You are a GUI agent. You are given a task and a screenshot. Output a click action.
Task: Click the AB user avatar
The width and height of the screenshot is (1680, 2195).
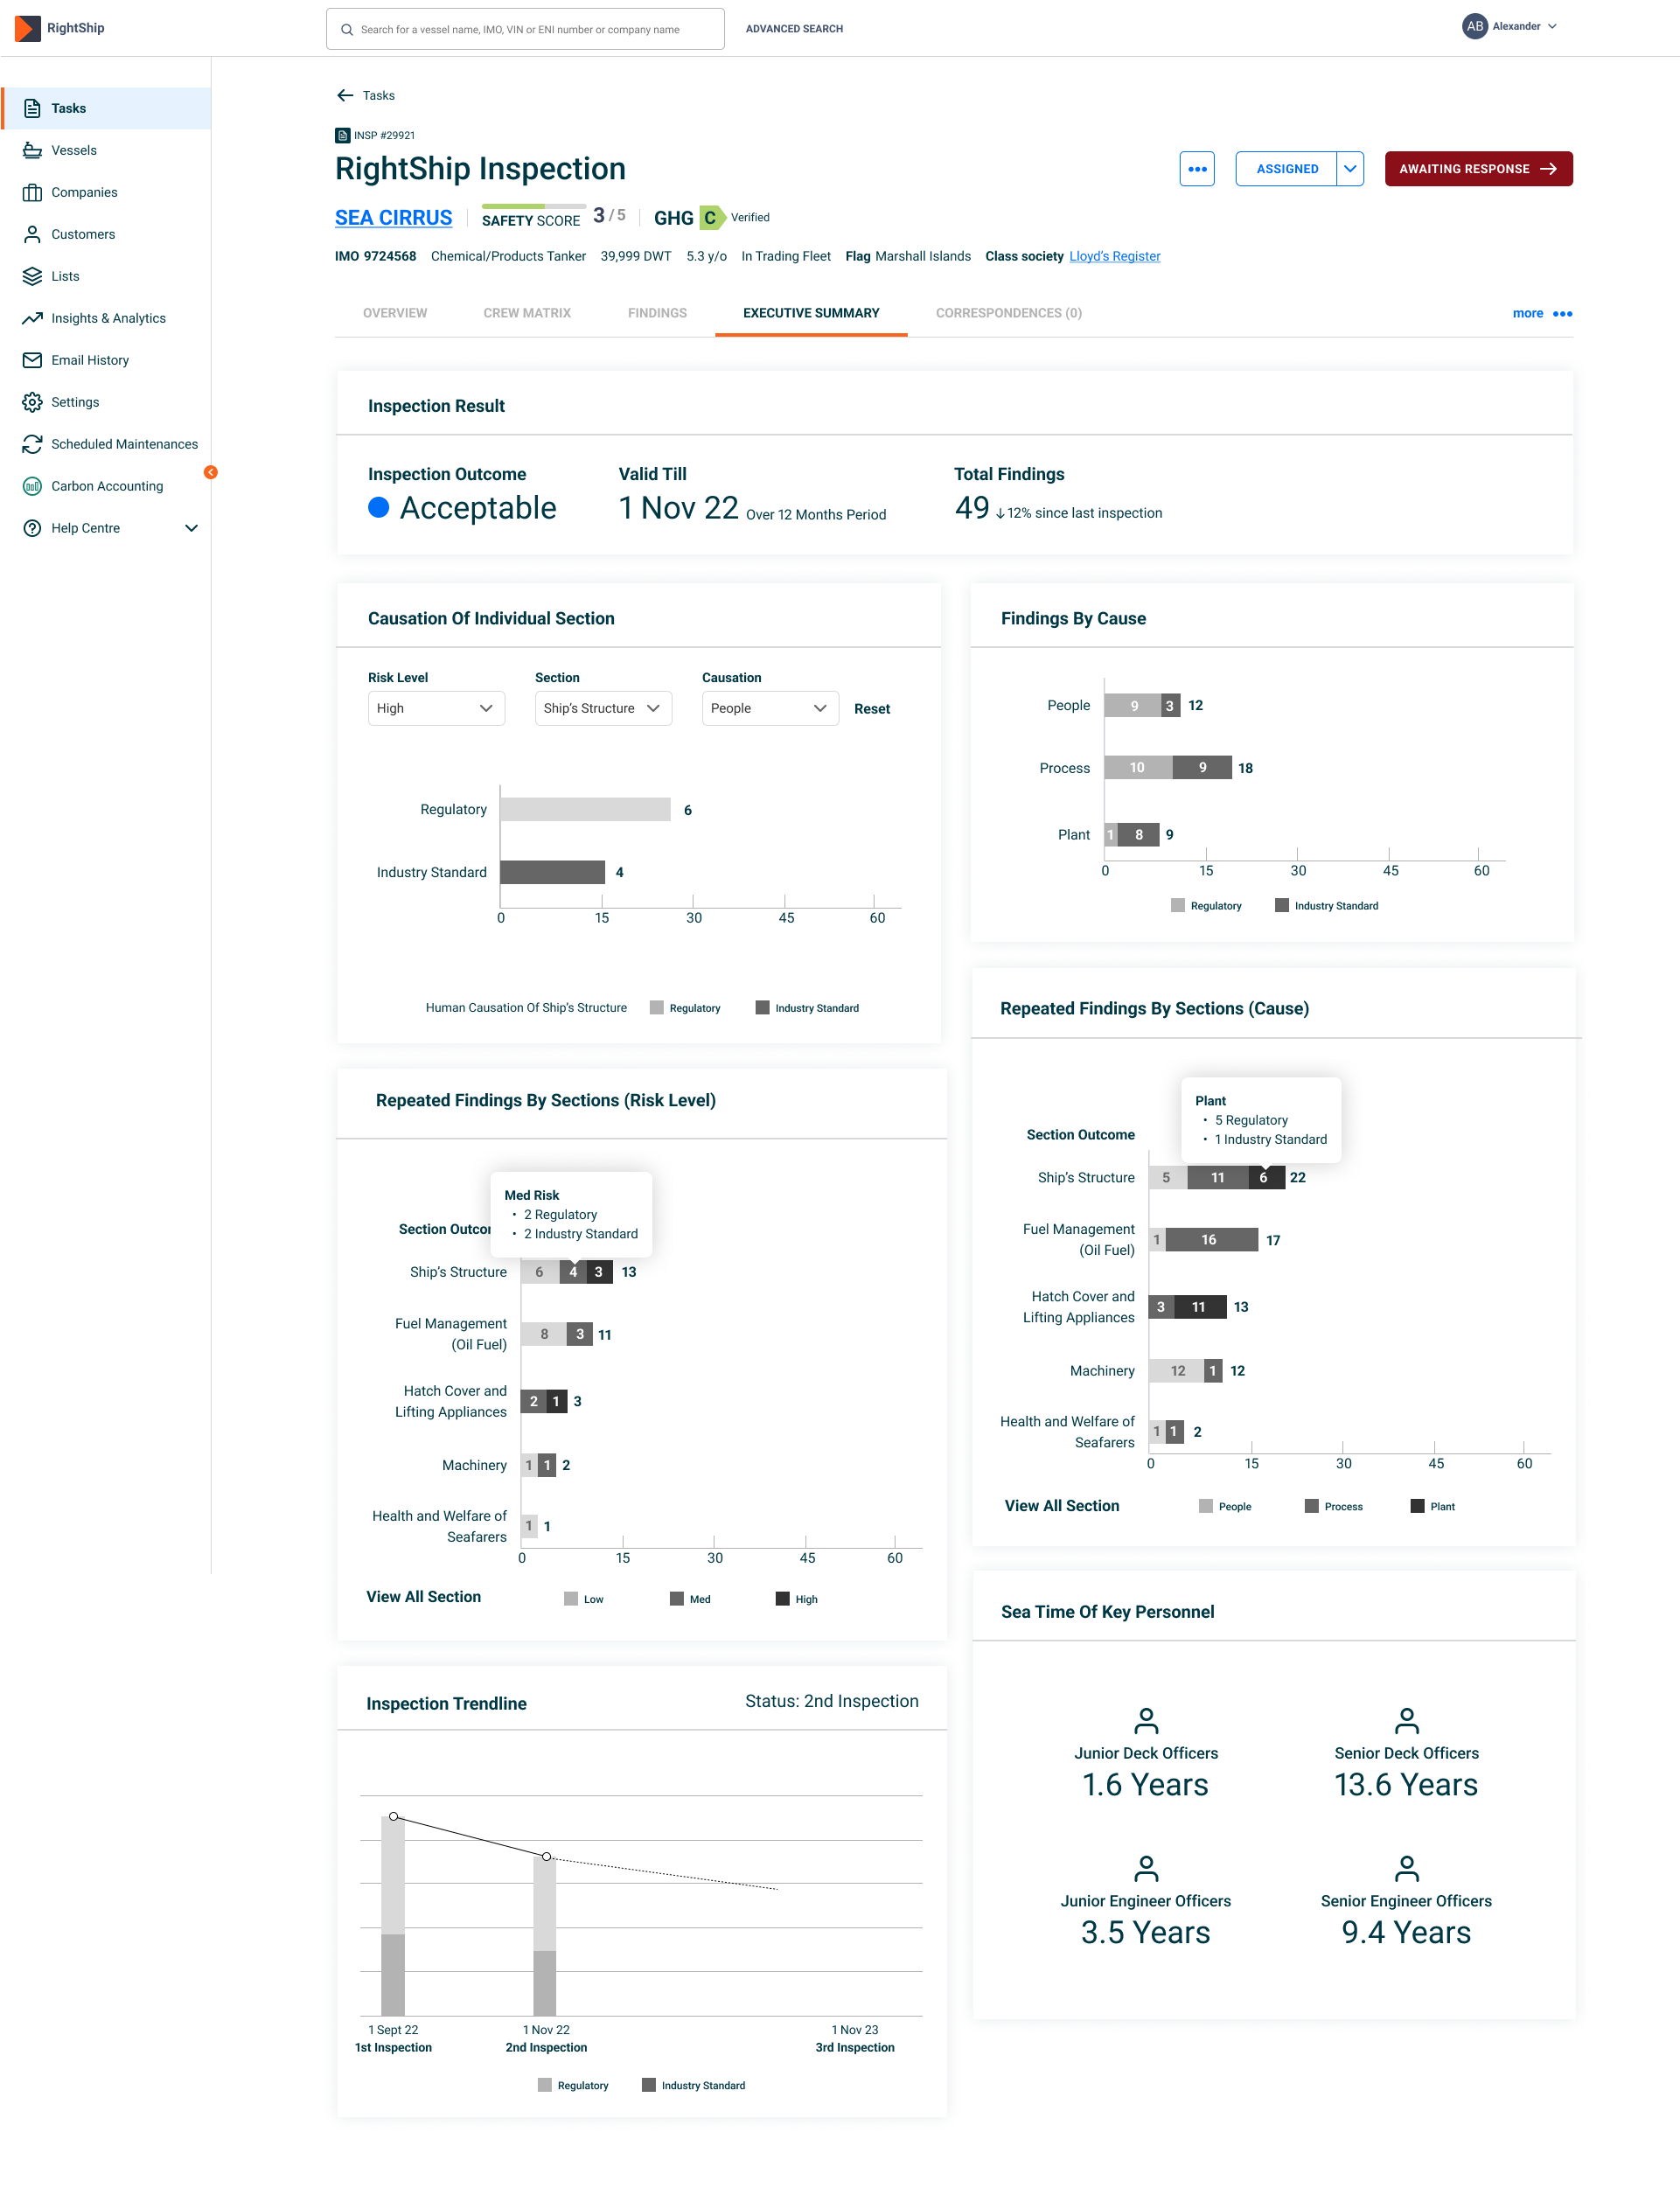tap(1475, 27)
